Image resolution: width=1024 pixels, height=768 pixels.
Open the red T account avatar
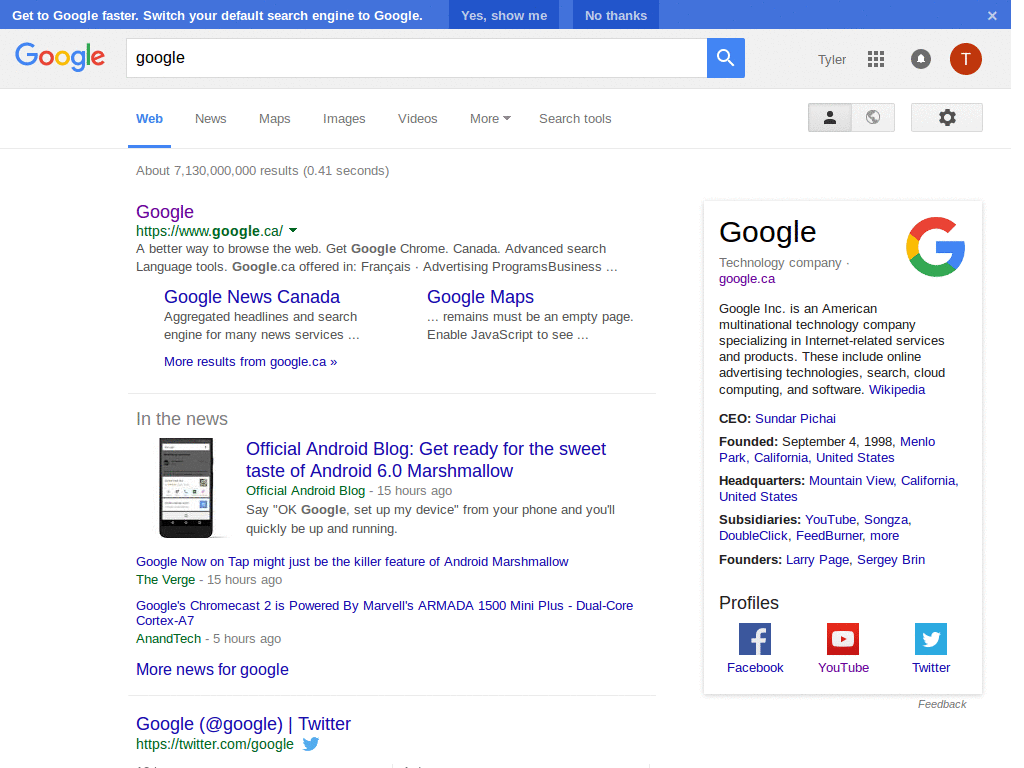click(965, 59)
